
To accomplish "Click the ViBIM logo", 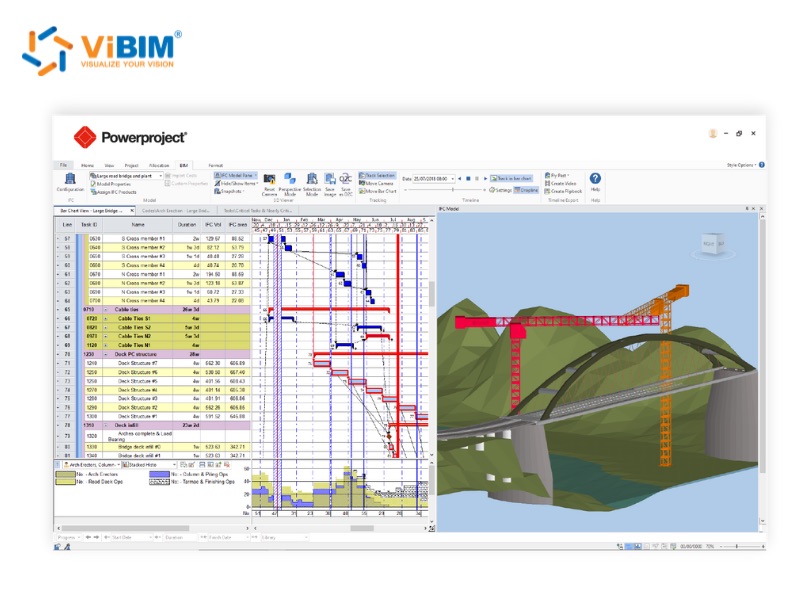I will [102, 51].
